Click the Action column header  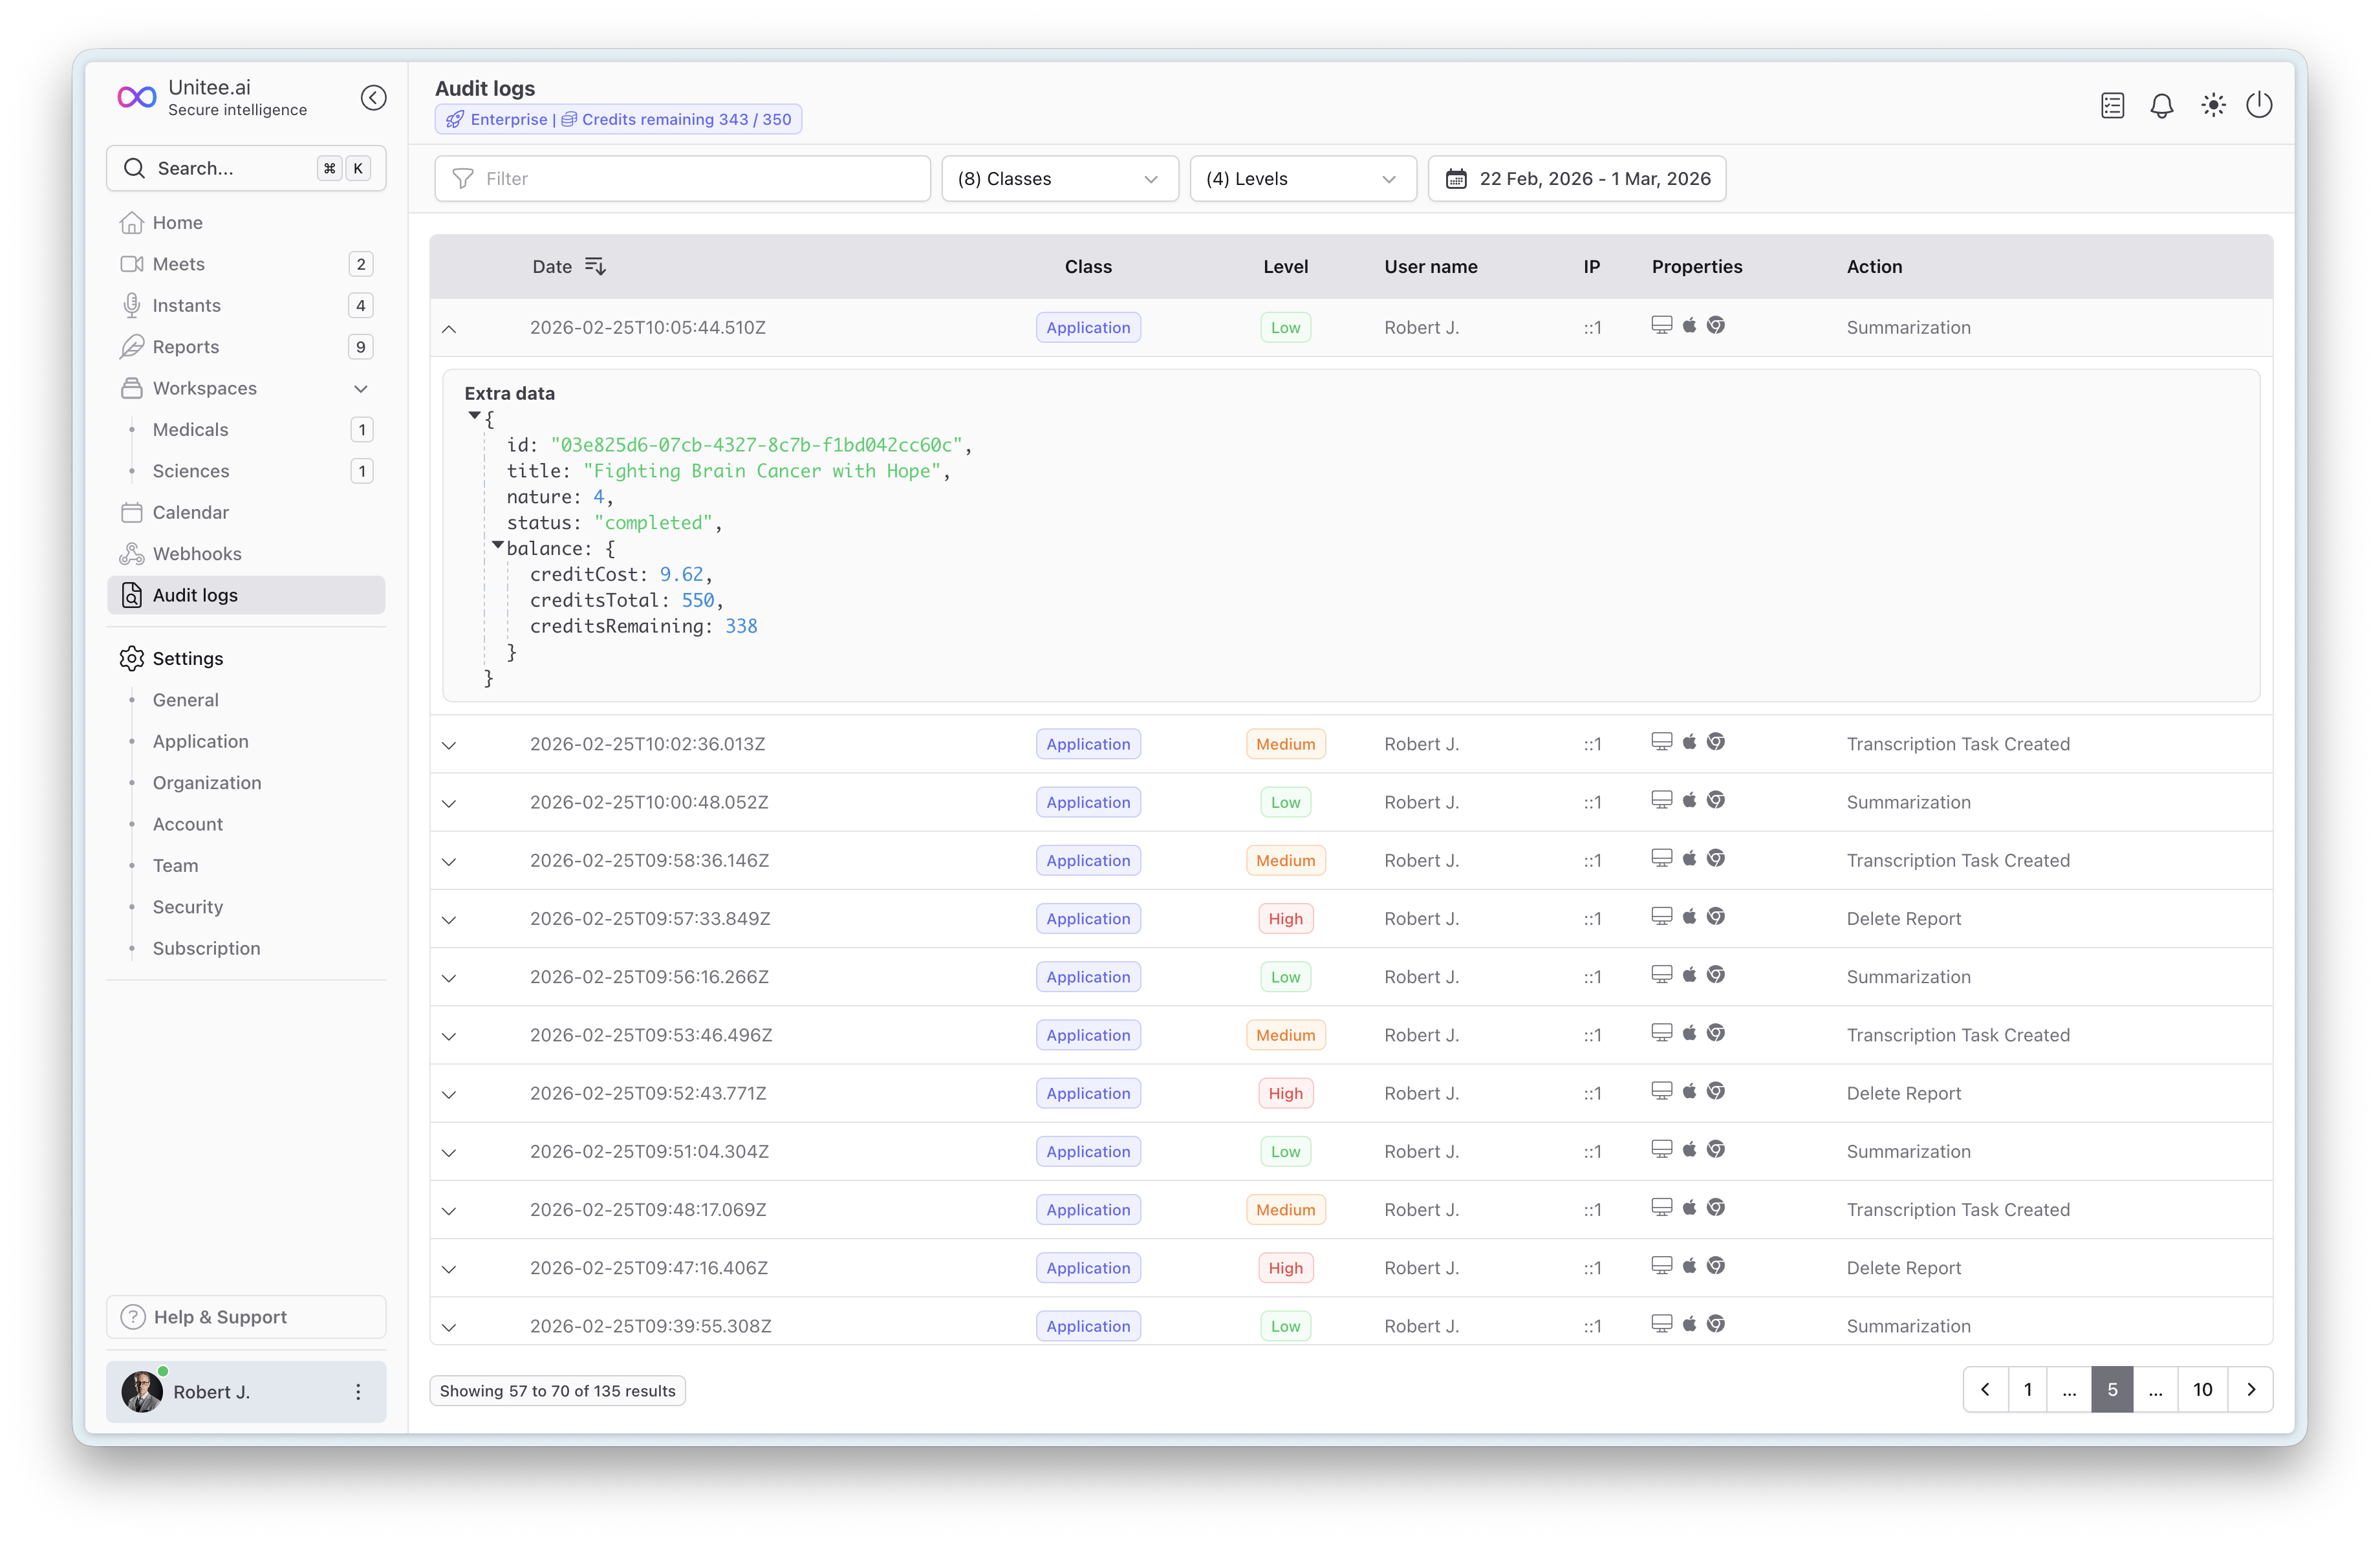pyautogui.click(x=1874, y=266)
